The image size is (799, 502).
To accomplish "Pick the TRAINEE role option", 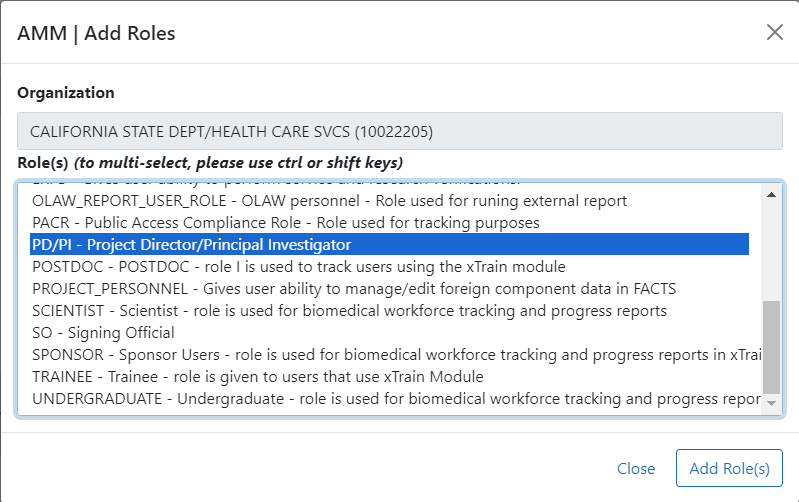I will (258, 377).
